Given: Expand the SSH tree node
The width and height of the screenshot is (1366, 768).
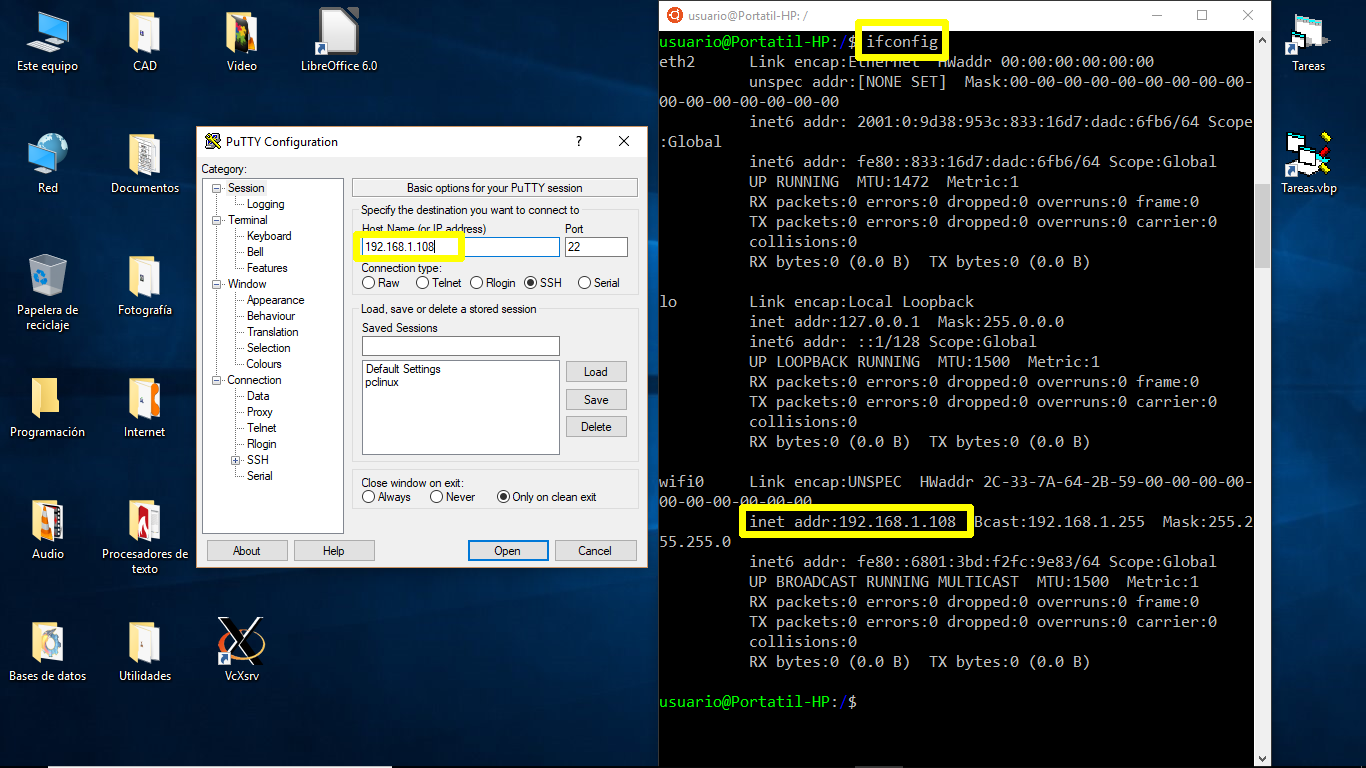Looking at the screenshot, I should pyautogui.click(x=236, y=460).
